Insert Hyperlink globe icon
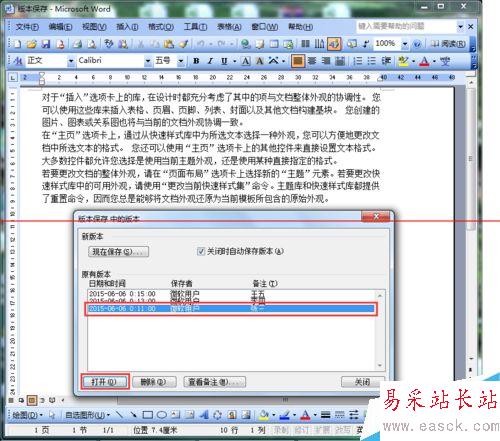This screenshot has height=441, width=500. (246, 44)
